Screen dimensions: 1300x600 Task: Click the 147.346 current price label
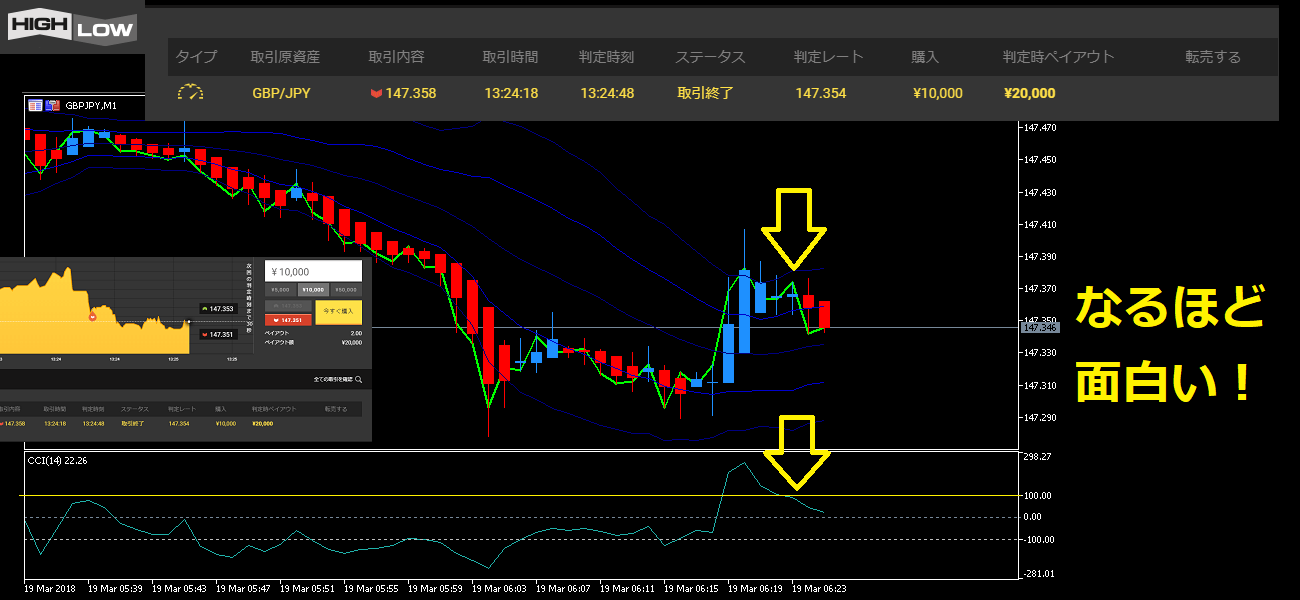[1039, 327]
